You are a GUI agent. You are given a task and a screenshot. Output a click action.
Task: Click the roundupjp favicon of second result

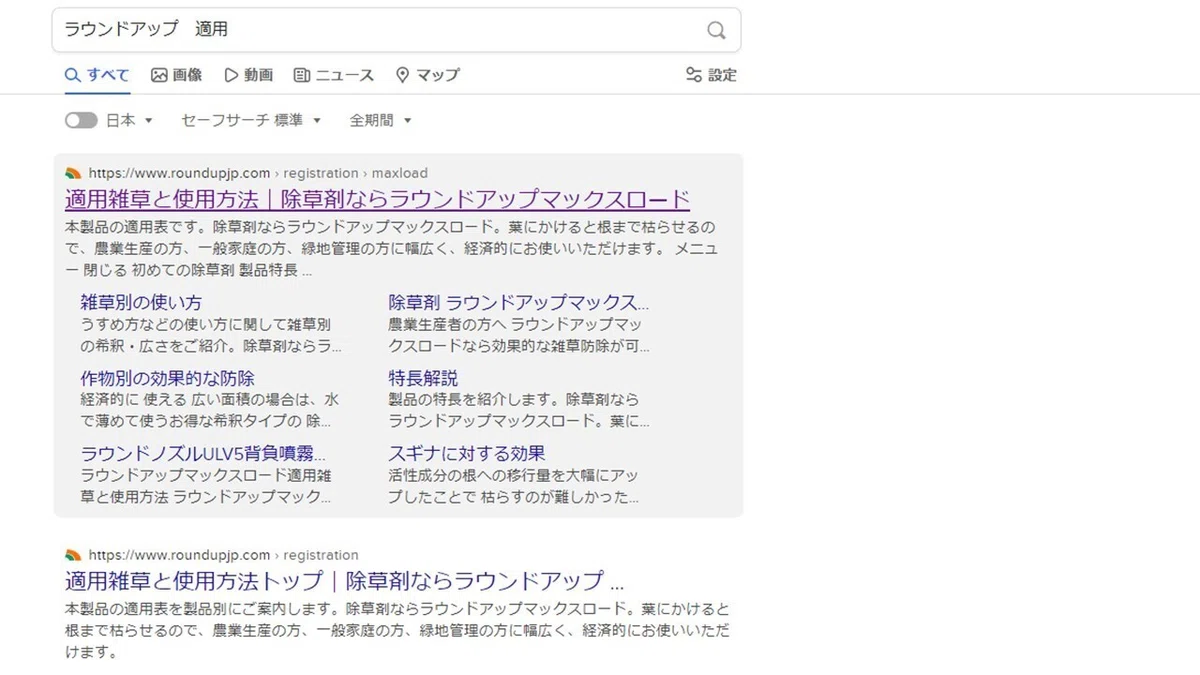point(73,555)
